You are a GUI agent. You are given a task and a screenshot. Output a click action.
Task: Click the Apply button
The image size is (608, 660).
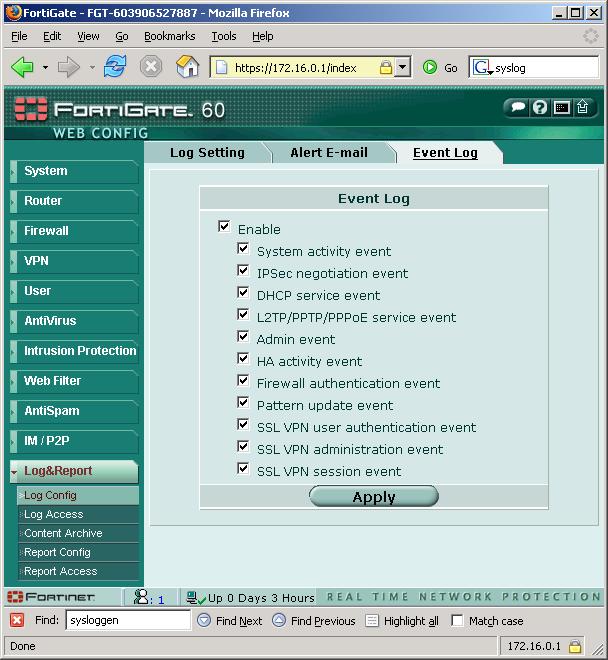(x=374, y=497)
